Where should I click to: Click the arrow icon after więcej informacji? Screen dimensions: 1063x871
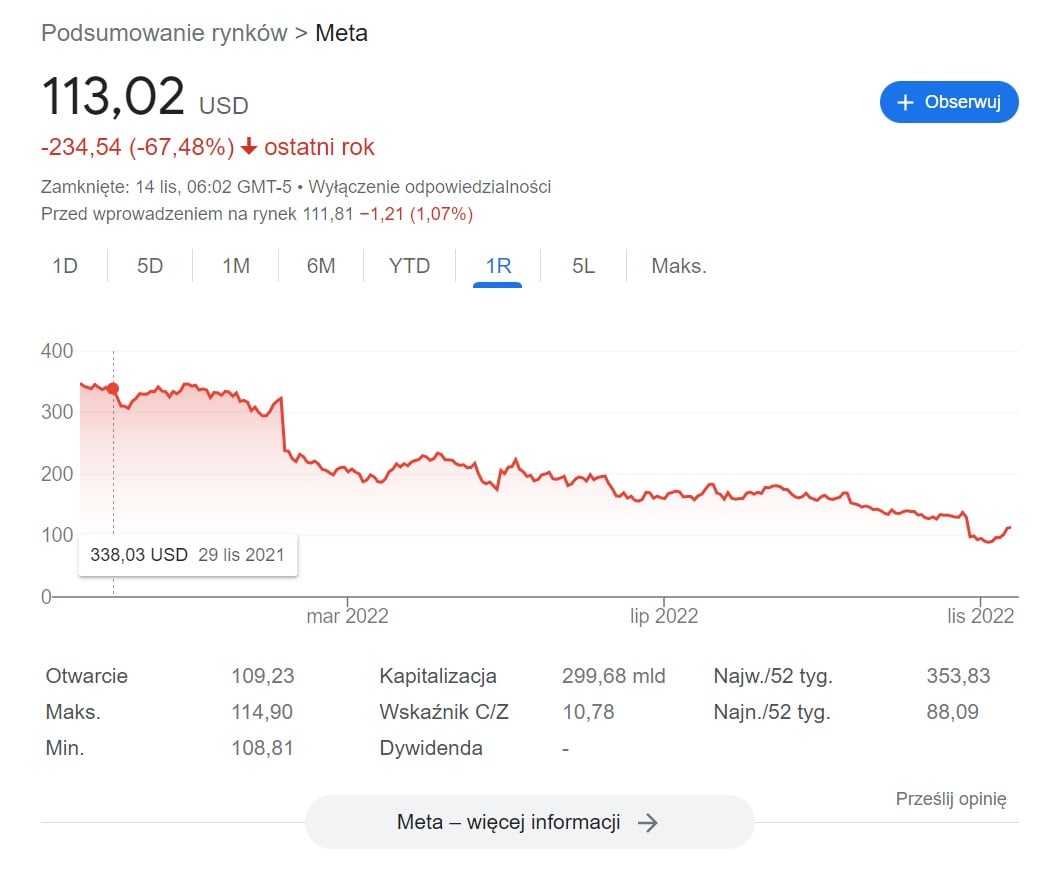[648, 822]
